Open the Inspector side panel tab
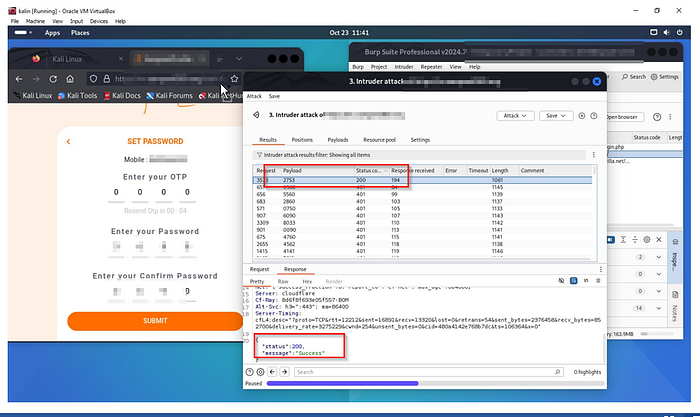Viewport: 700px width, 417px height. pos(675,257)
